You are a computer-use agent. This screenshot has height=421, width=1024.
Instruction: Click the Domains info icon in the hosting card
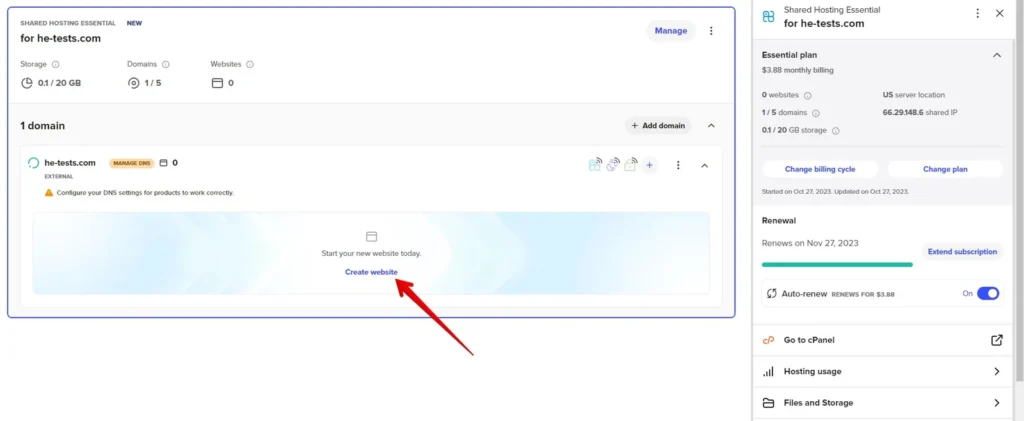tap(166, 65)
